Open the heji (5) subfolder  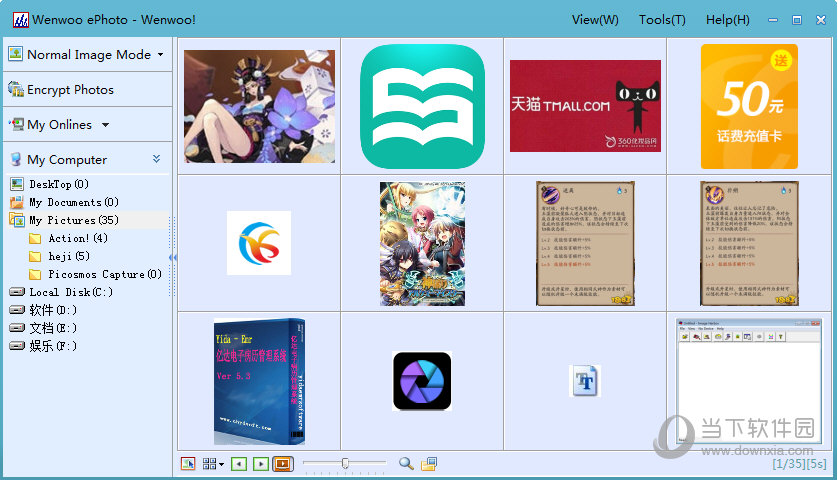(x=69, y=257)
